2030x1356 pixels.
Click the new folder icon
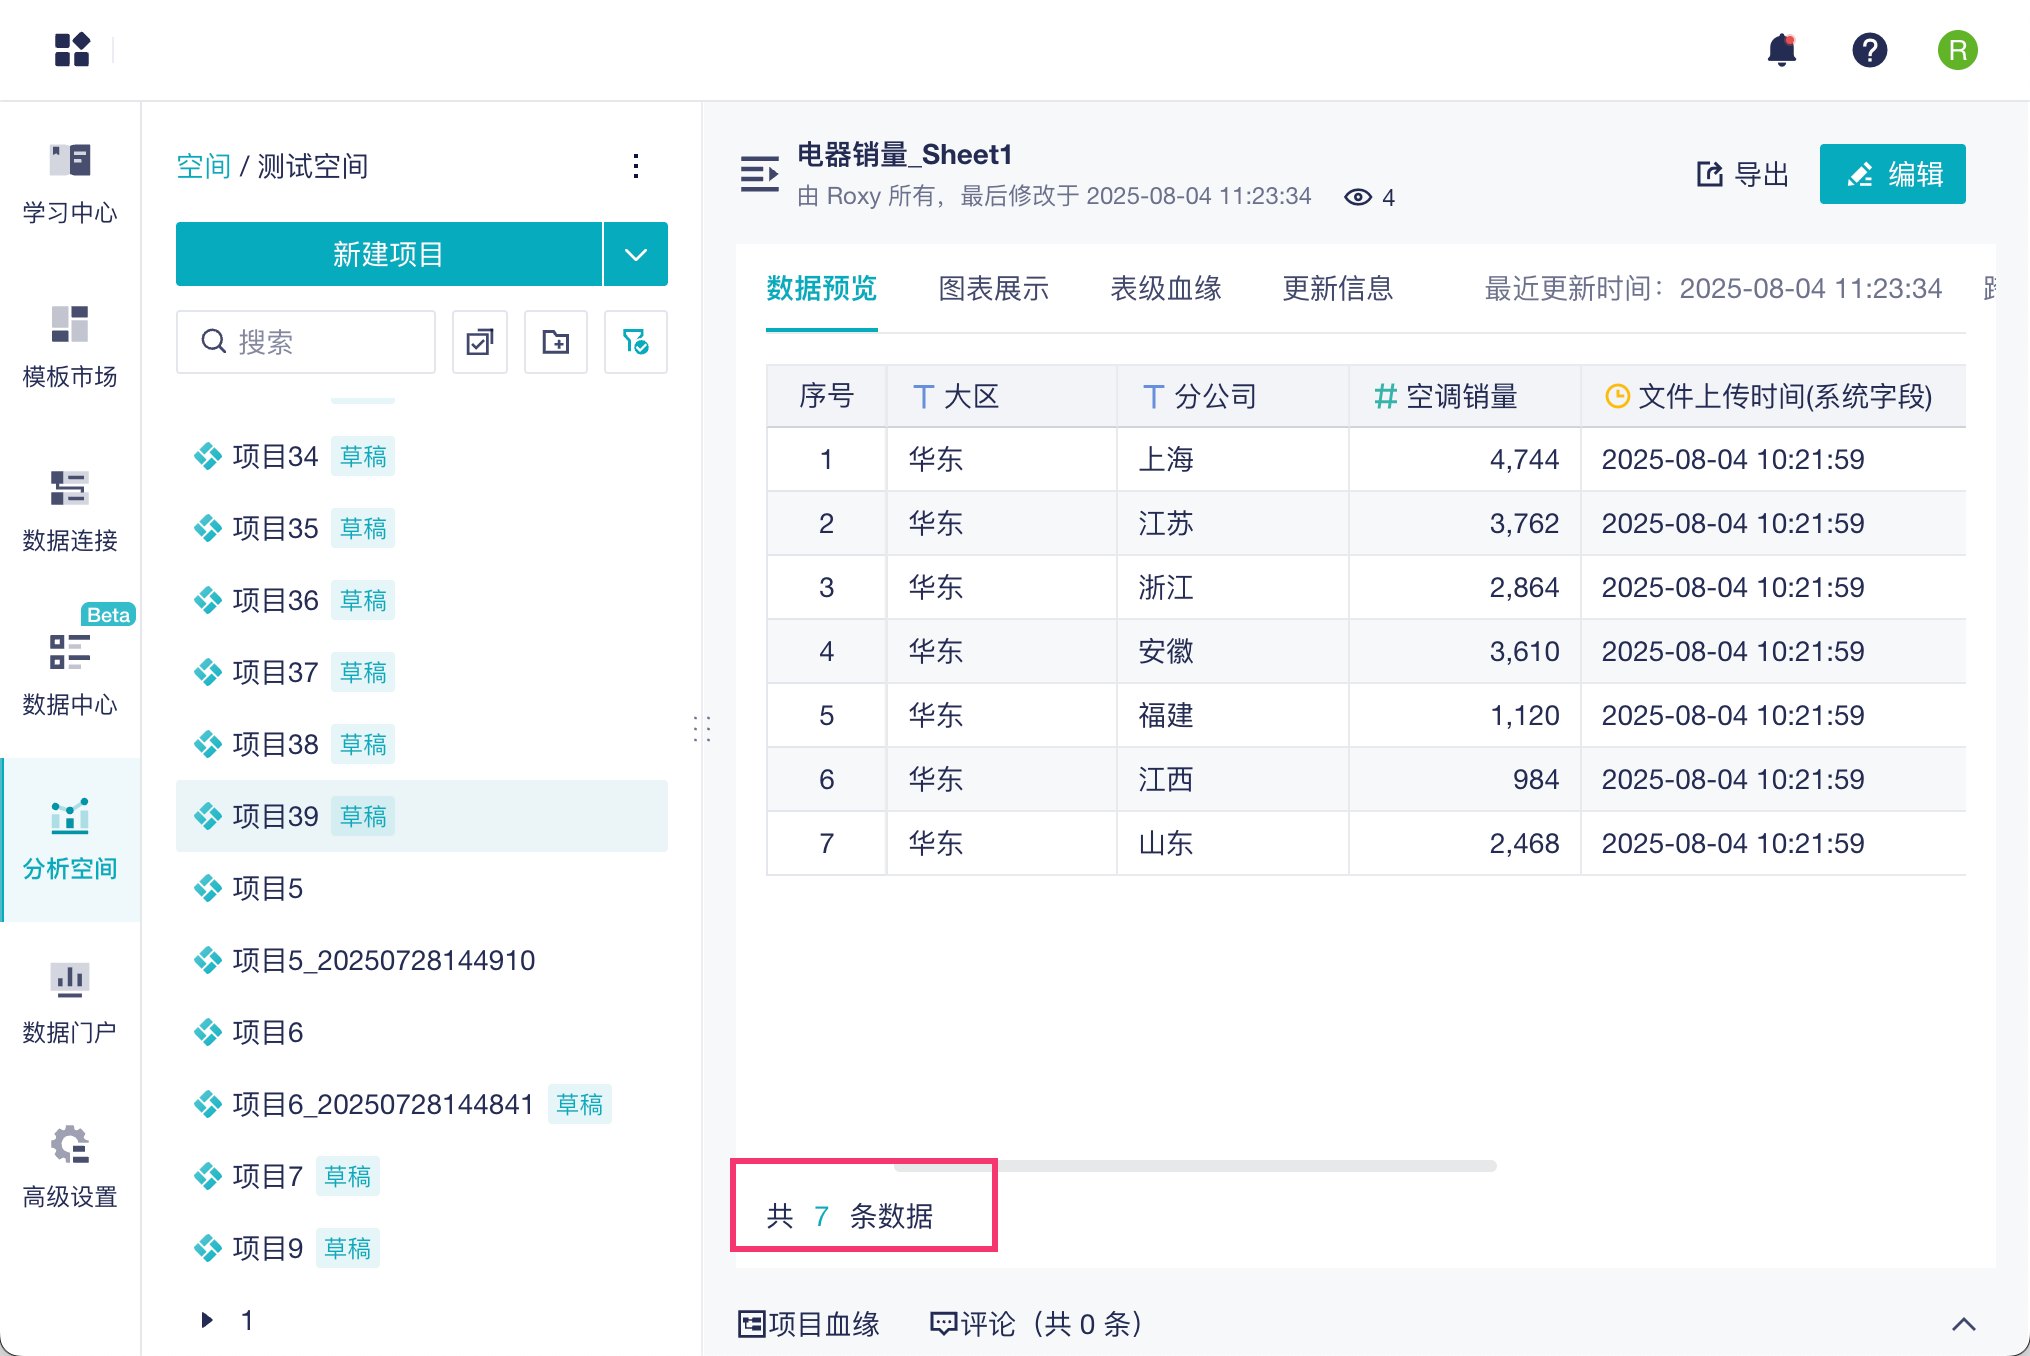tap(556, 342)
